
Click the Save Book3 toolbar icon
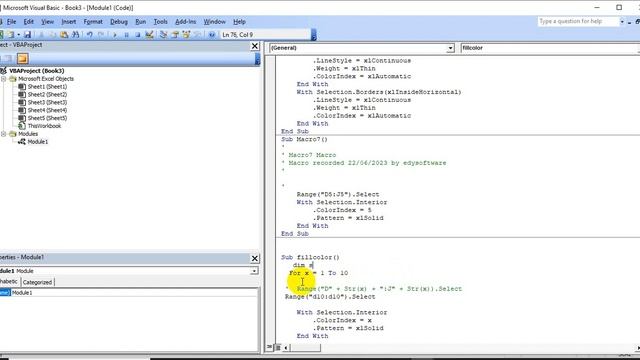pyautogui.click(x=27, y=35)
